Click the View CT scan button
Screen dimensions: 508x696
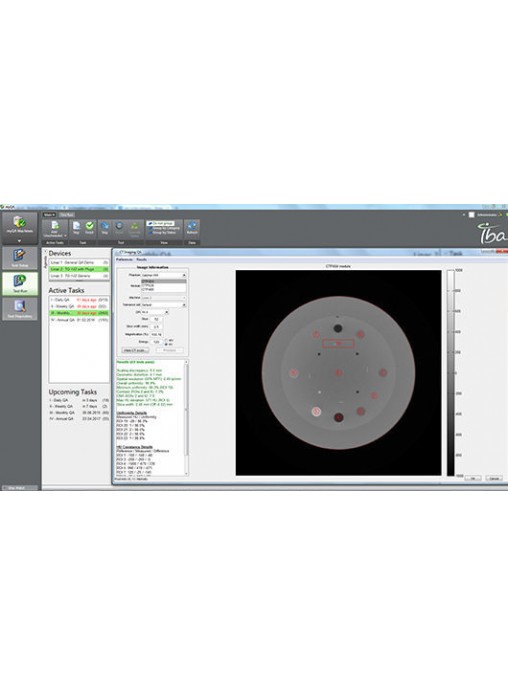point(135,350)
